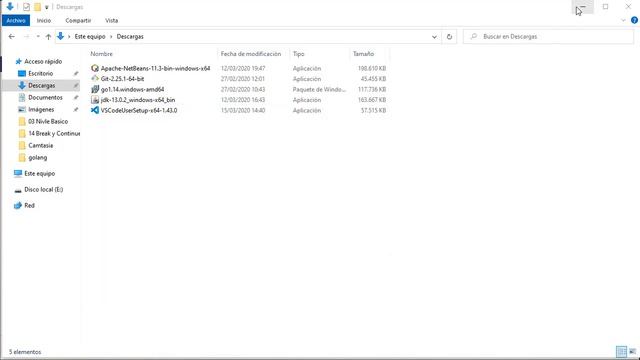Open the Compartir ribbon tab

pyautogui.click(x=78, y=20)
